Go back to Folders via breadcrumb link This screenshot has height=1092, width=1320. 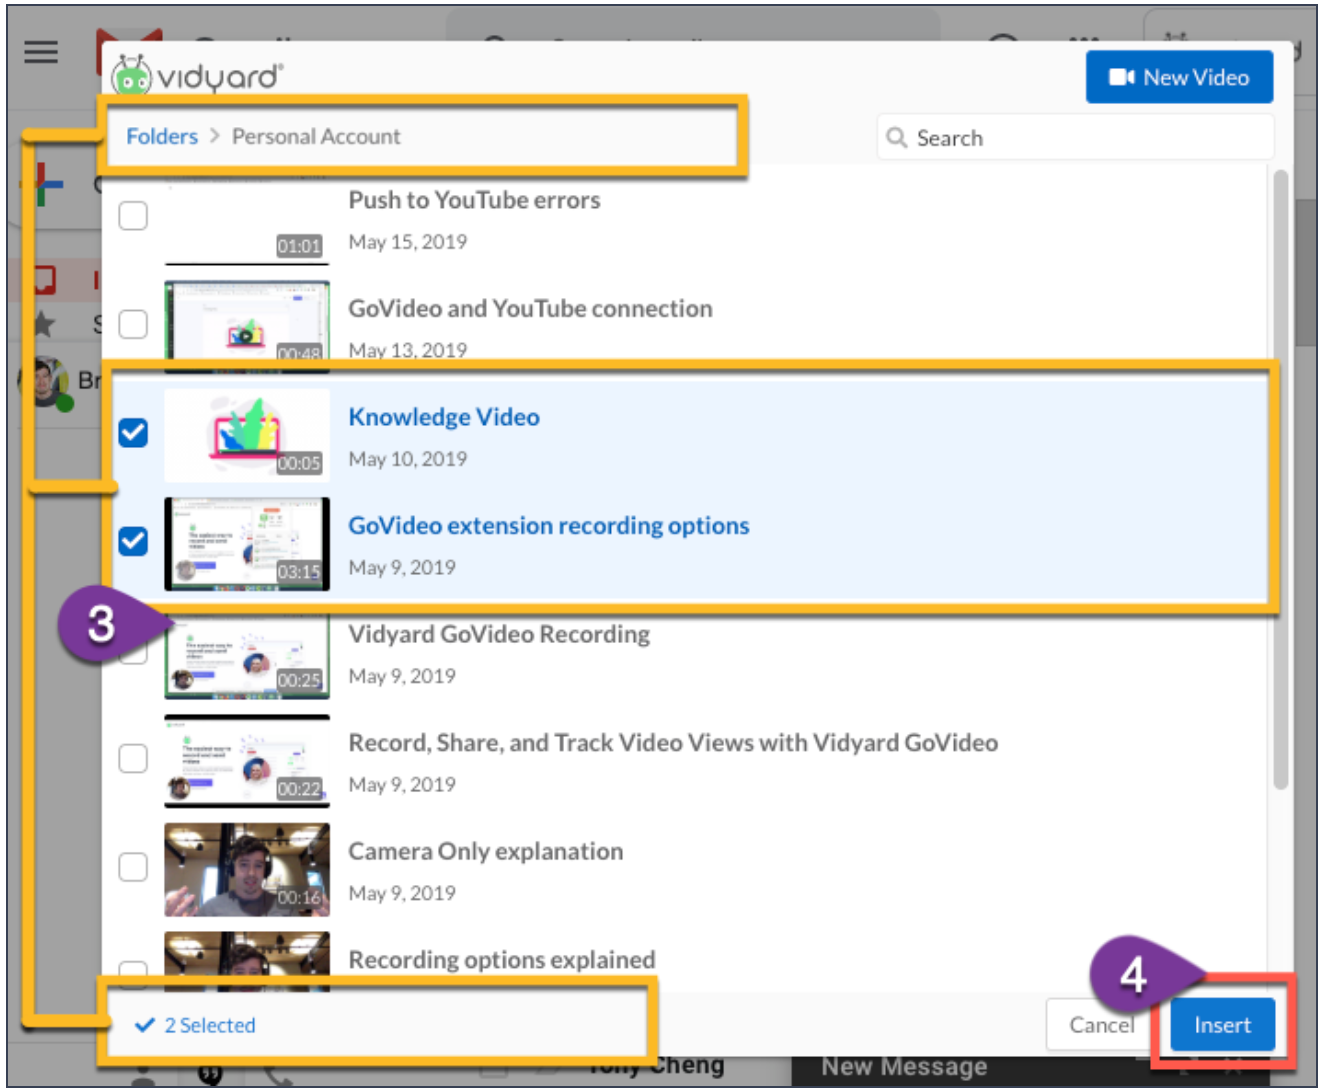click(162, 136)
